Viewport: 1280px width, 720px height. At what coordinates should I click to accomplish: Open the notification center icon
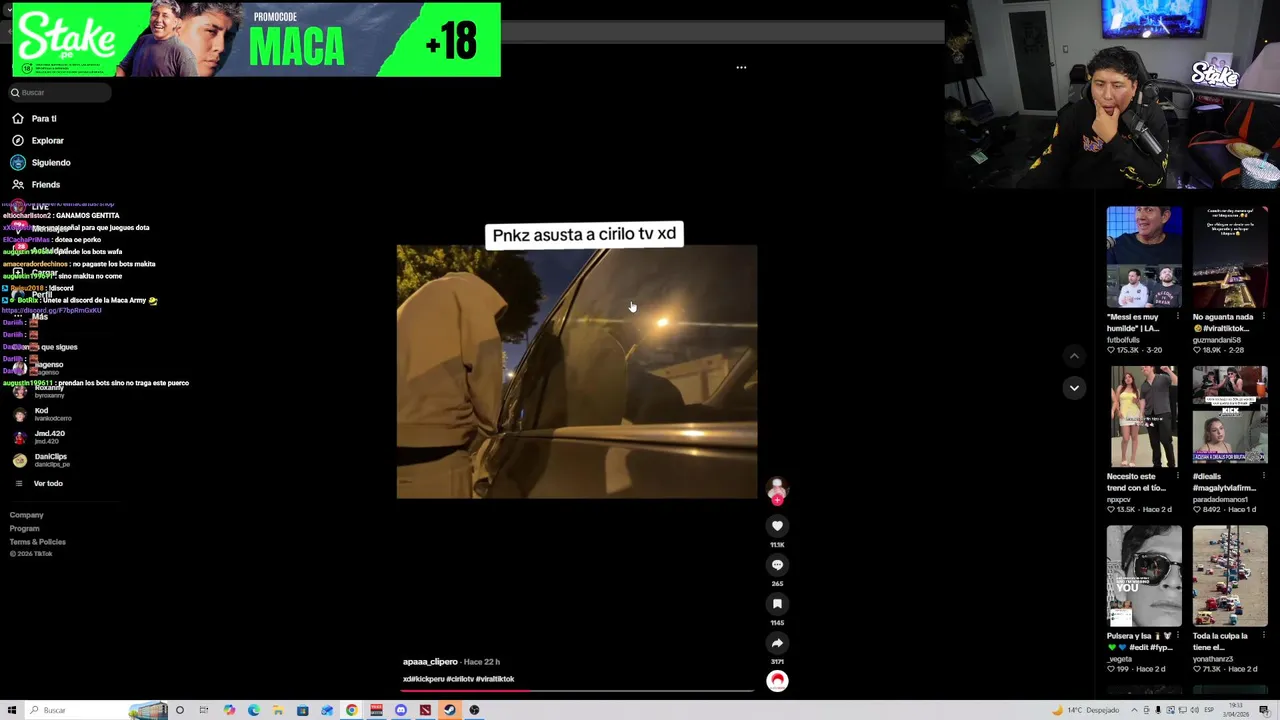pos(1264,710)
